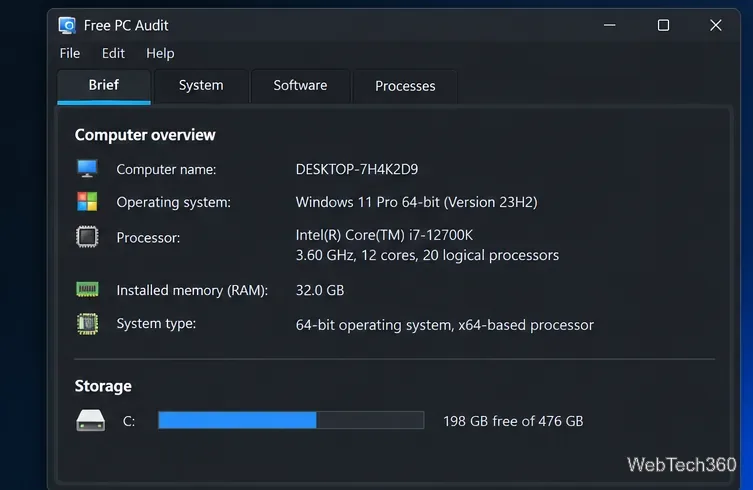Open the File menu
This screenshot has height=490, width=753.
tap(70, 53)
